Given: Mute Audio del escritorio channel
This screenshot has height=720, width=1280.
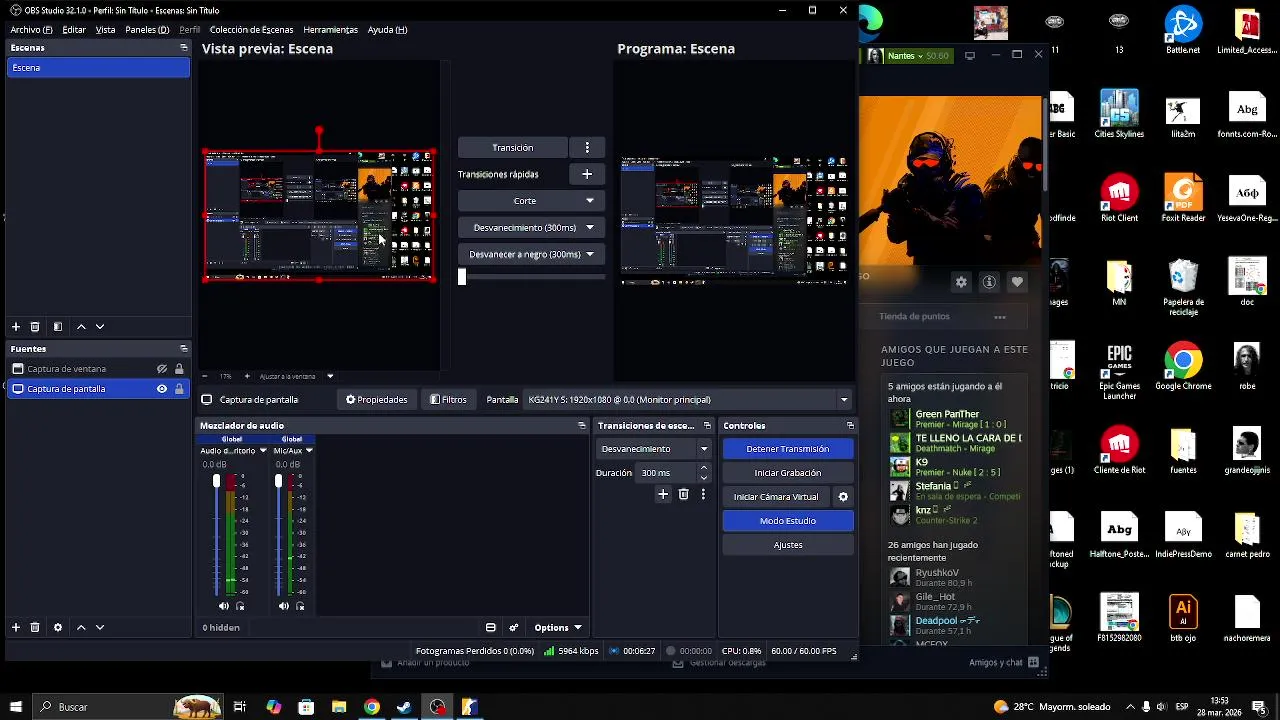Looking at the screenshot, I should click(x=224, y=606).
